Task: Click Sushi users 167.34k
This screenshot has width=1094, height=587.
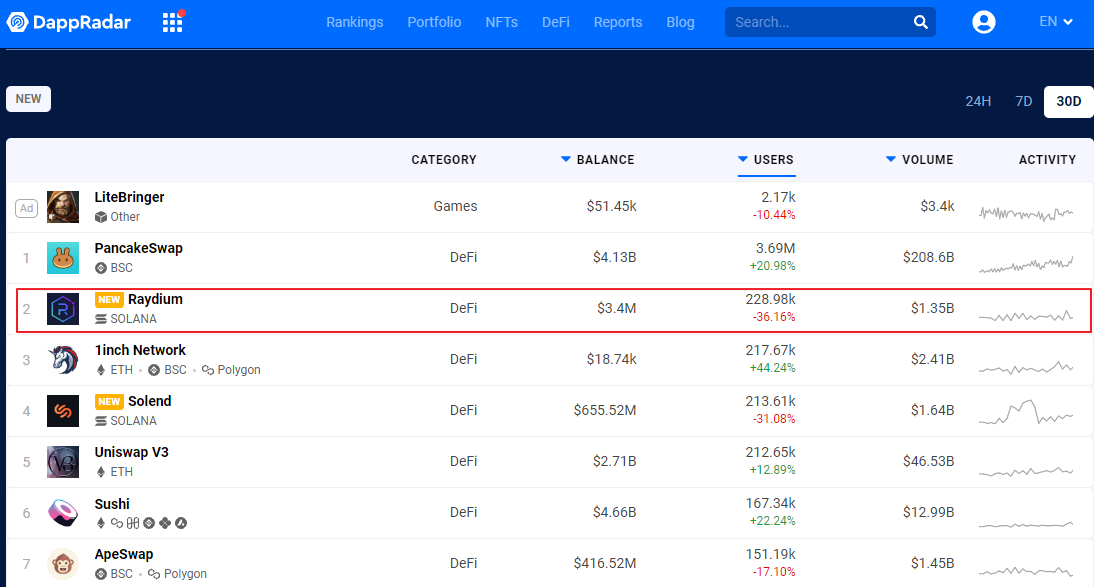Action: click(x=770, y=503)
